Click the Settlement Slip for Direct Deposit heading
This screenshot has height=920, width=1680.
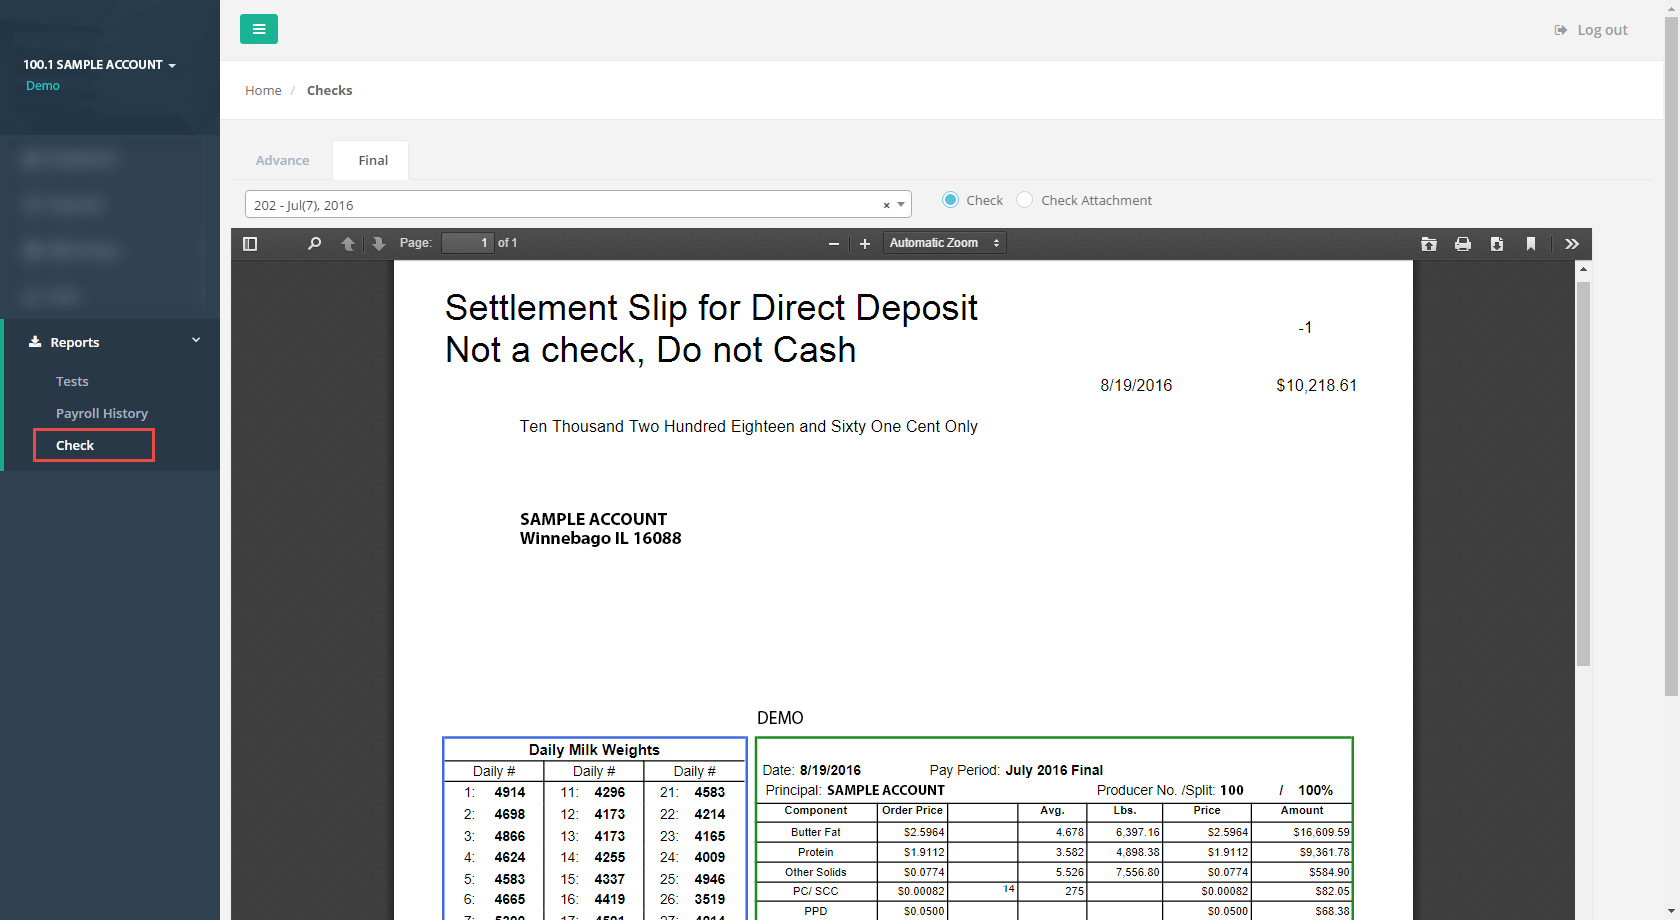pos(711,308)
